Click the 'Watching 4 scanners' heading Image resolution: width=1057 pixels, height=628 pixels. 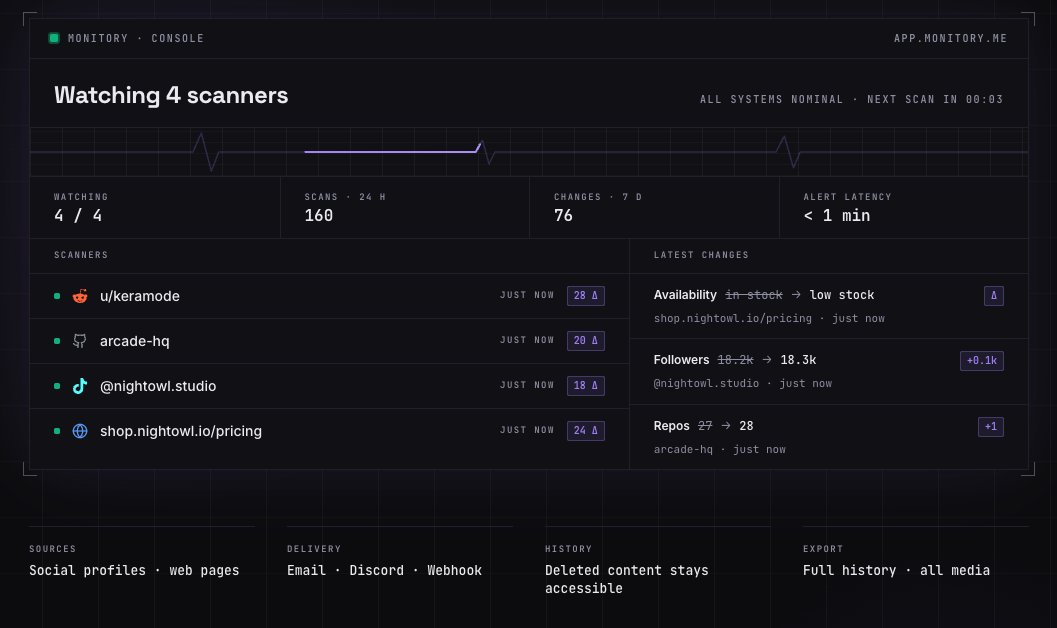[171, 95]
